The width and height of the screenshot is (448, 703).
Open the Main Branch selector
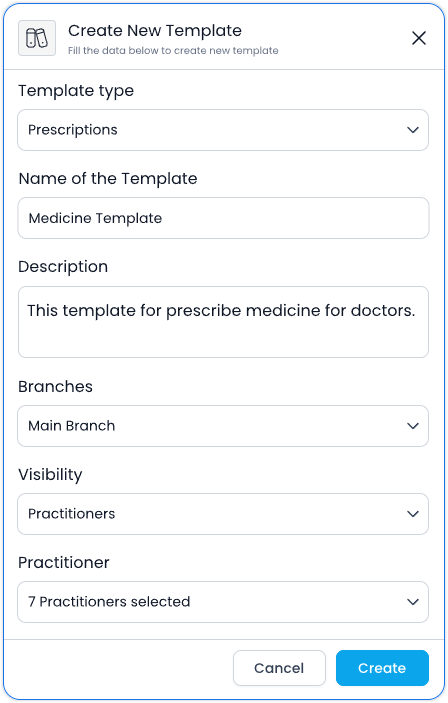(x=223, y=426)
